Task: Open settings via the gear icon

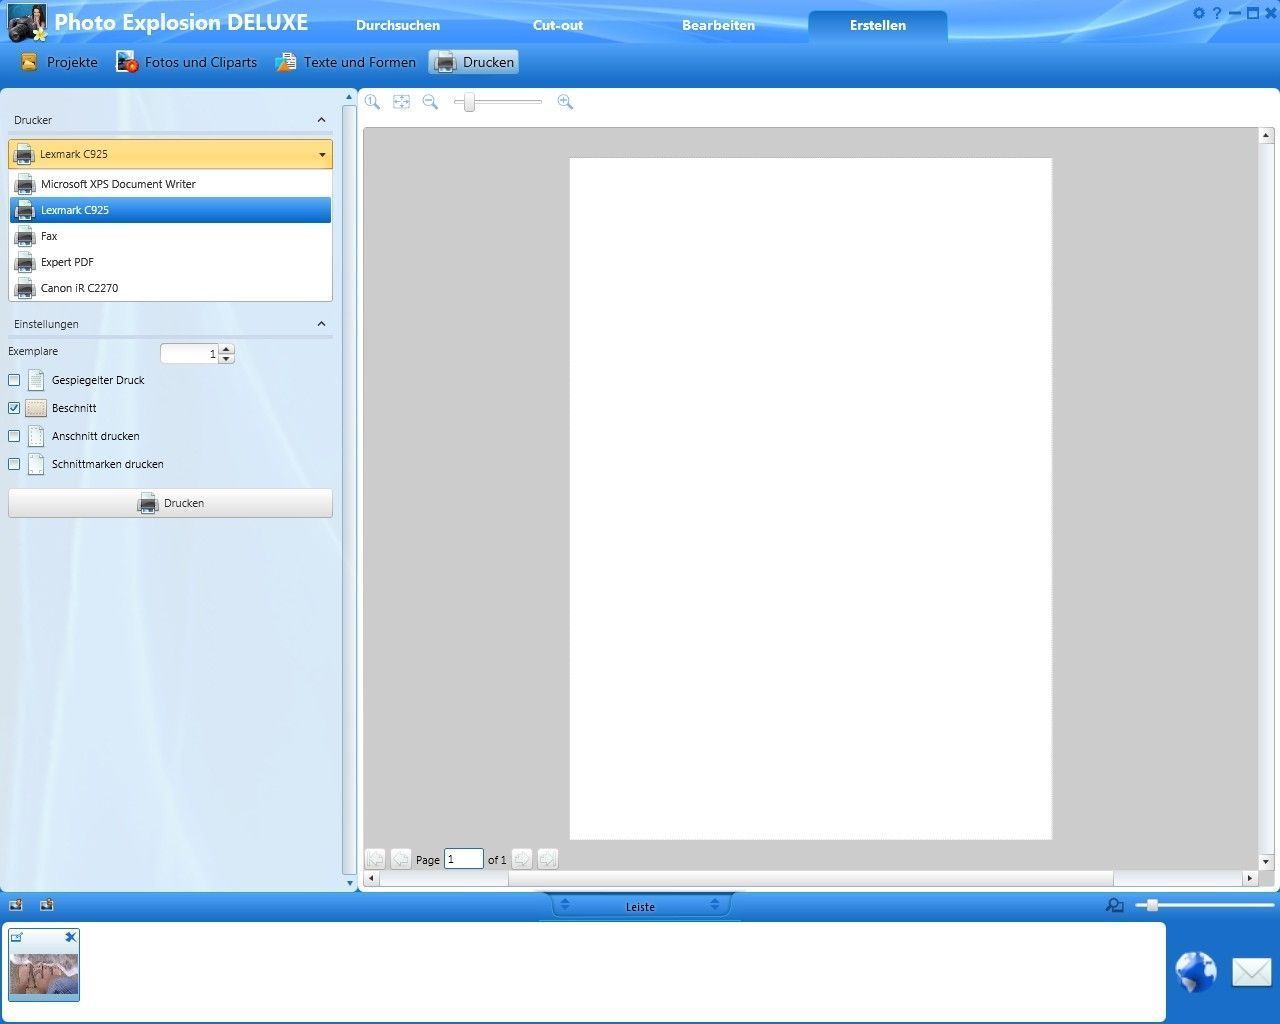Action: (1199, 13)
